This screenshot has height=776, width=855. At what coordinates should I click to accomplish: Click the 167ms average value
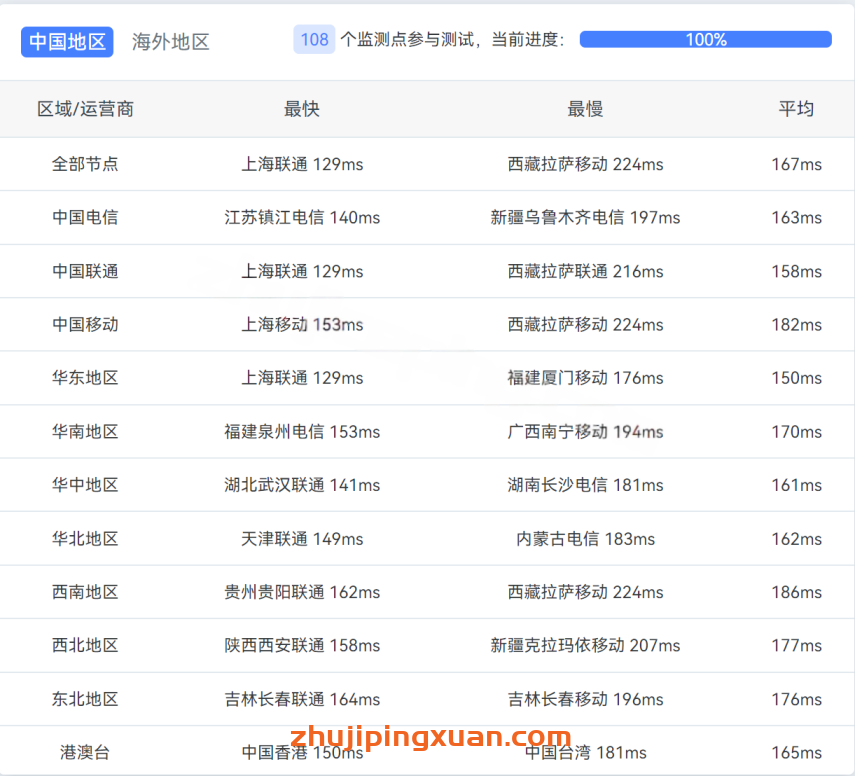tap(796, 164)
